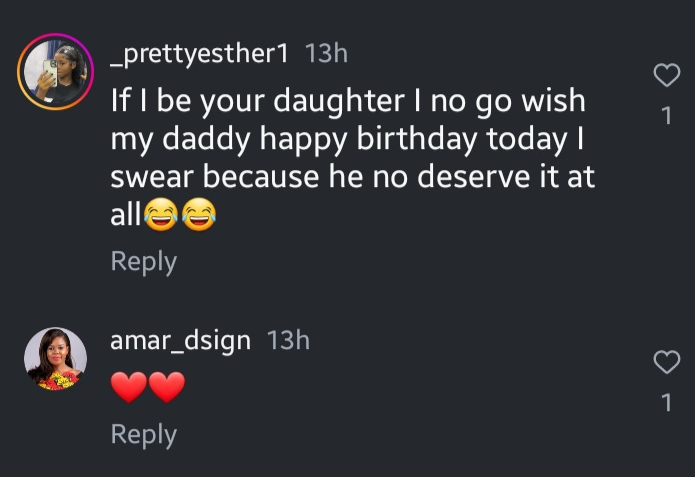Reply to amar_dsign's comment
695x477 pixels.
143,434
